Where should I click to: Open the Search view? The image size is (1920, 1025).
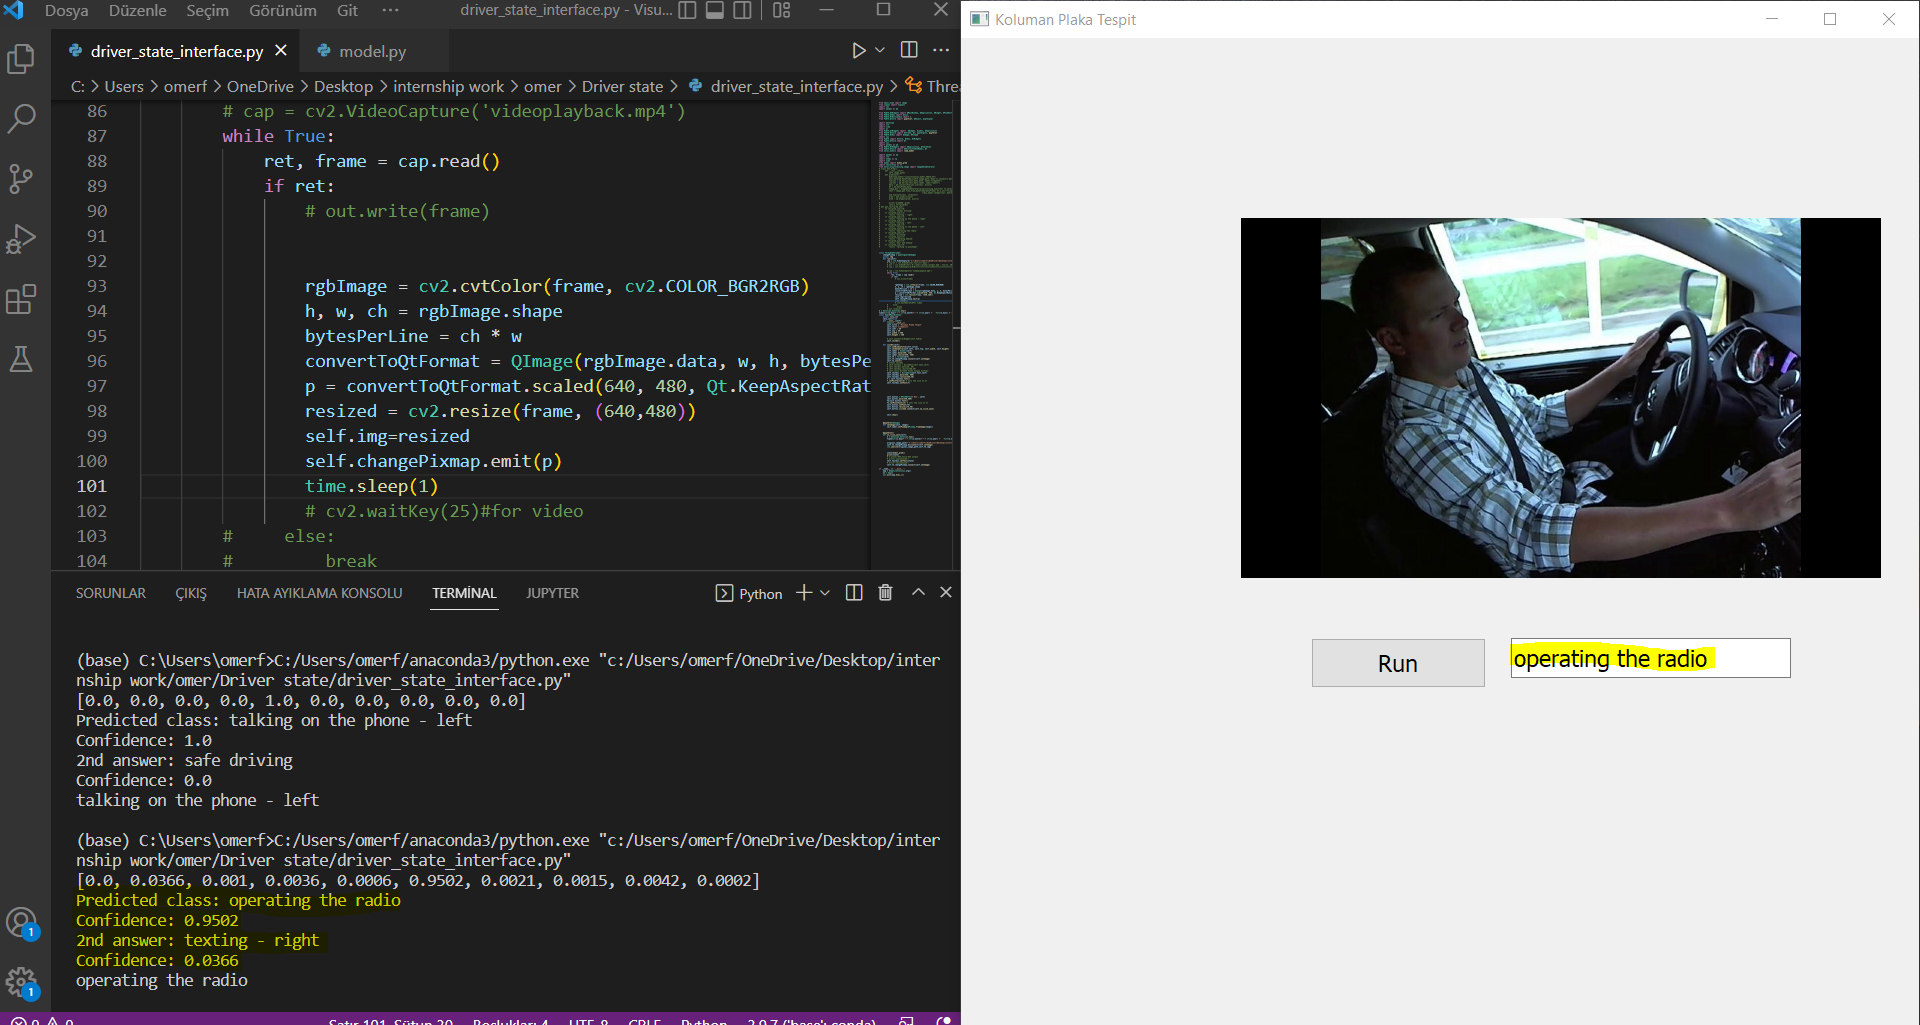coord(22,118)
